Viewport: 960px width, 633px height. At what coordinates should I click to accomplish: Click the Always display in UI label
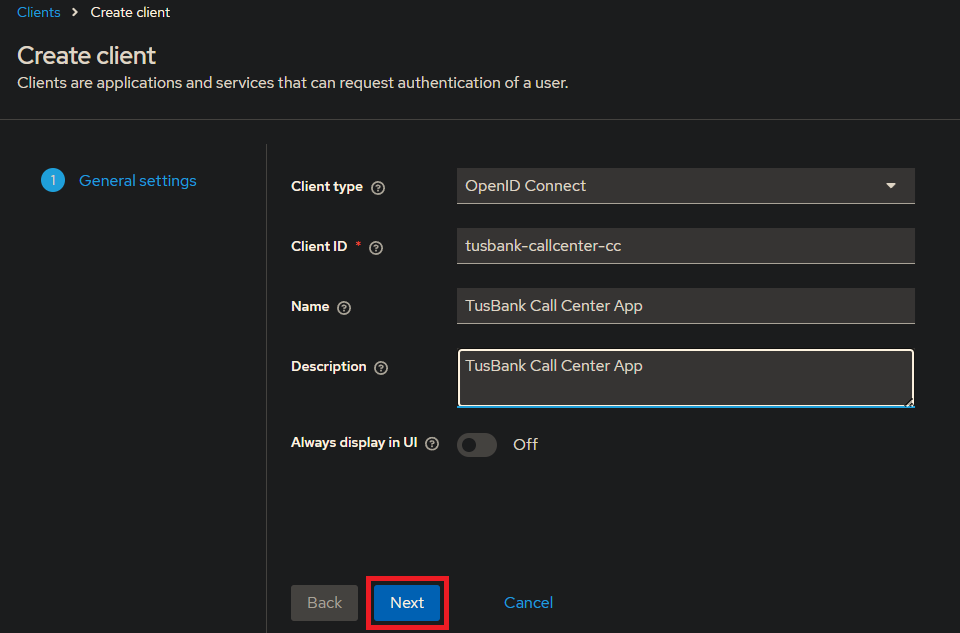coord(354,443)
